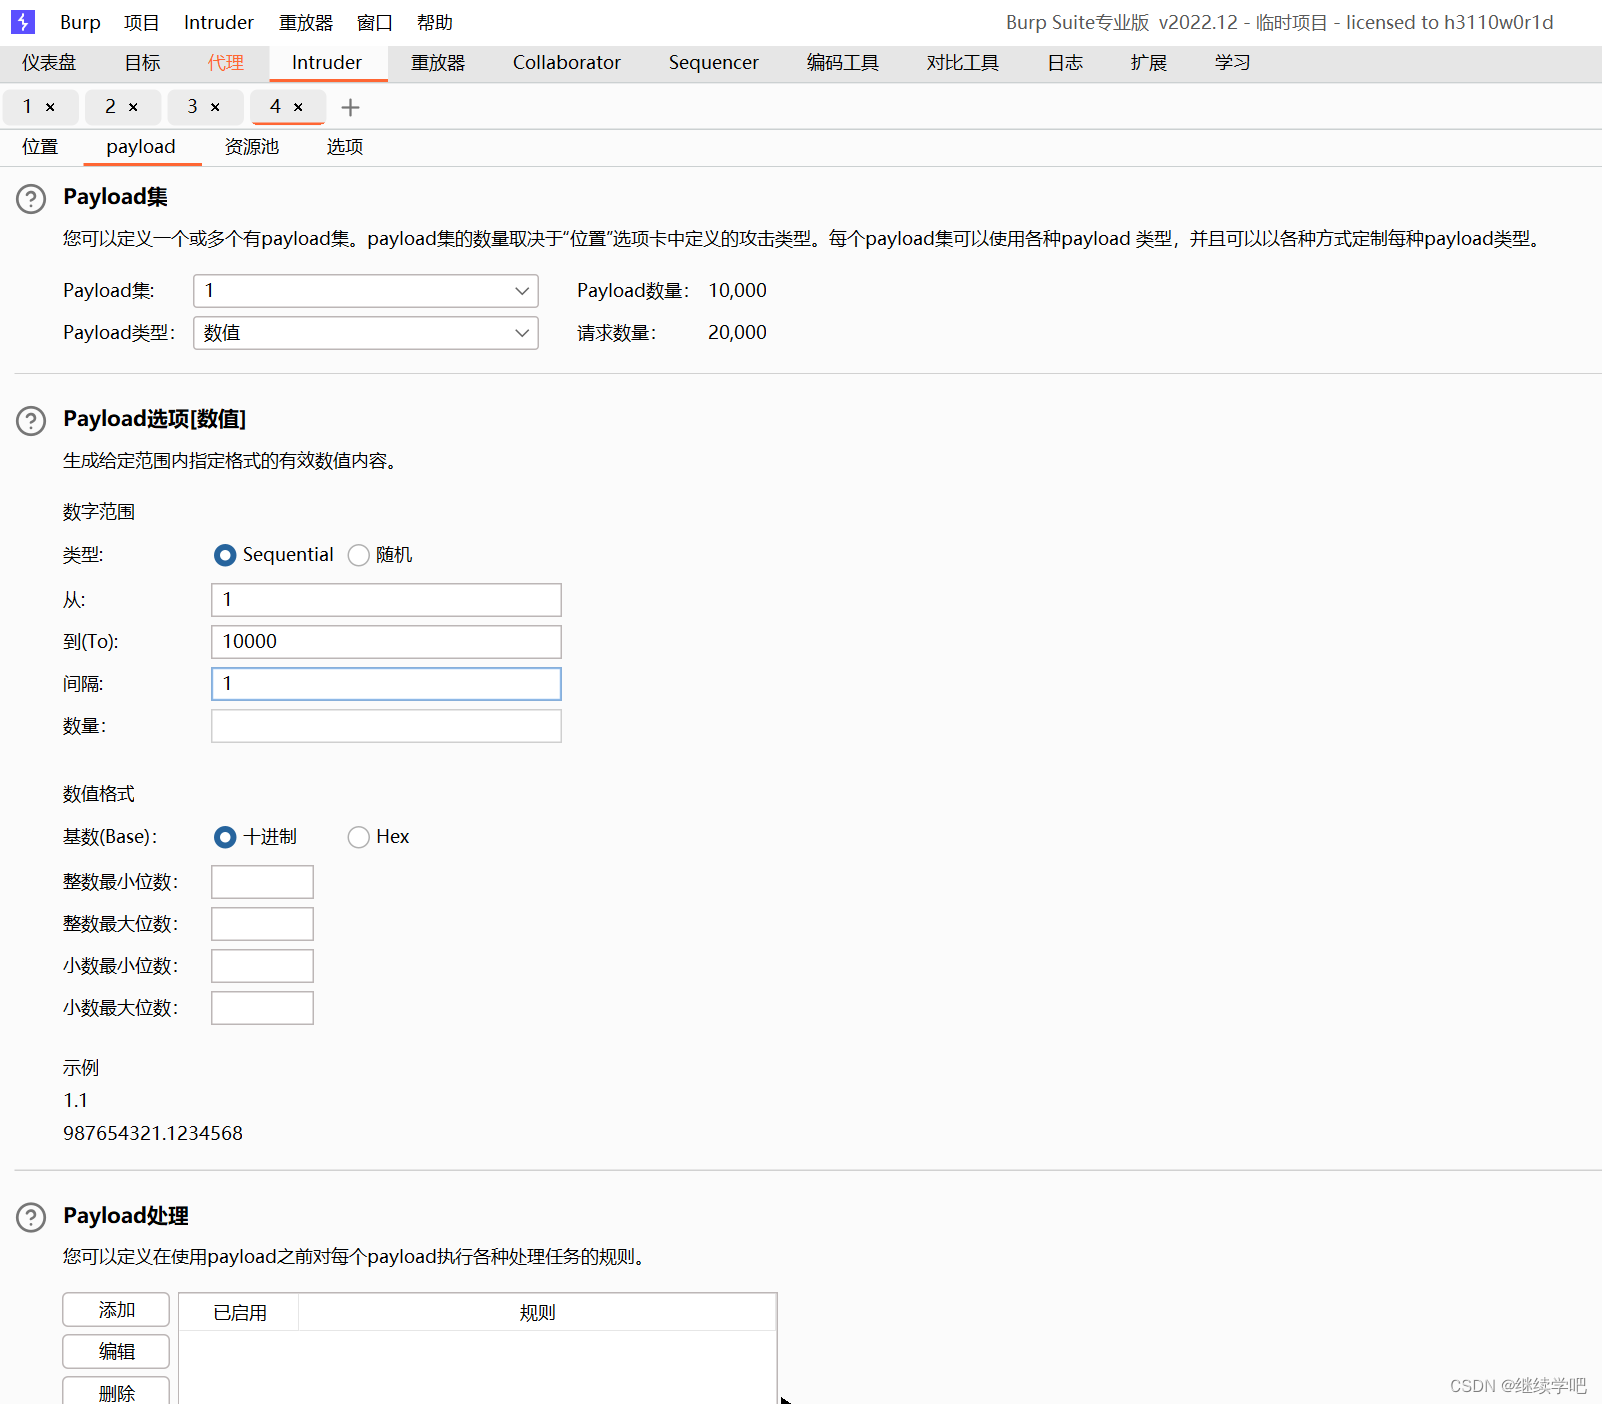Switch to the Collaborator tab

point(567,62)
